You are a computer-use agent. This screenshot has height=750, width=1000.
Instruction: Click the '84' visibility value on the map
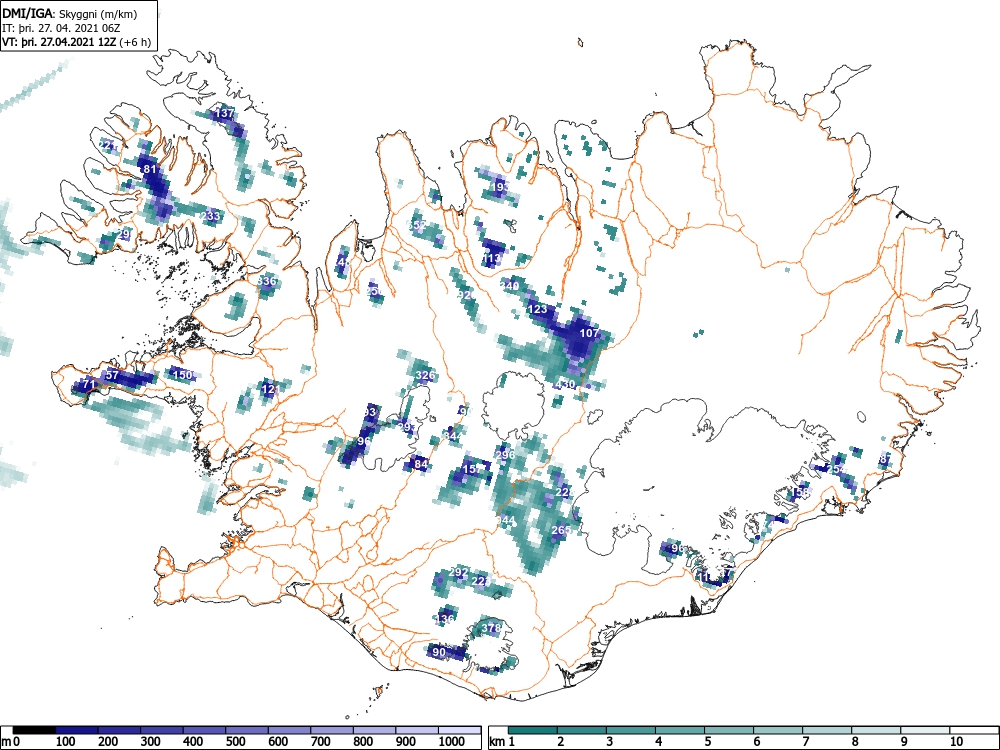tap(421, 464)
